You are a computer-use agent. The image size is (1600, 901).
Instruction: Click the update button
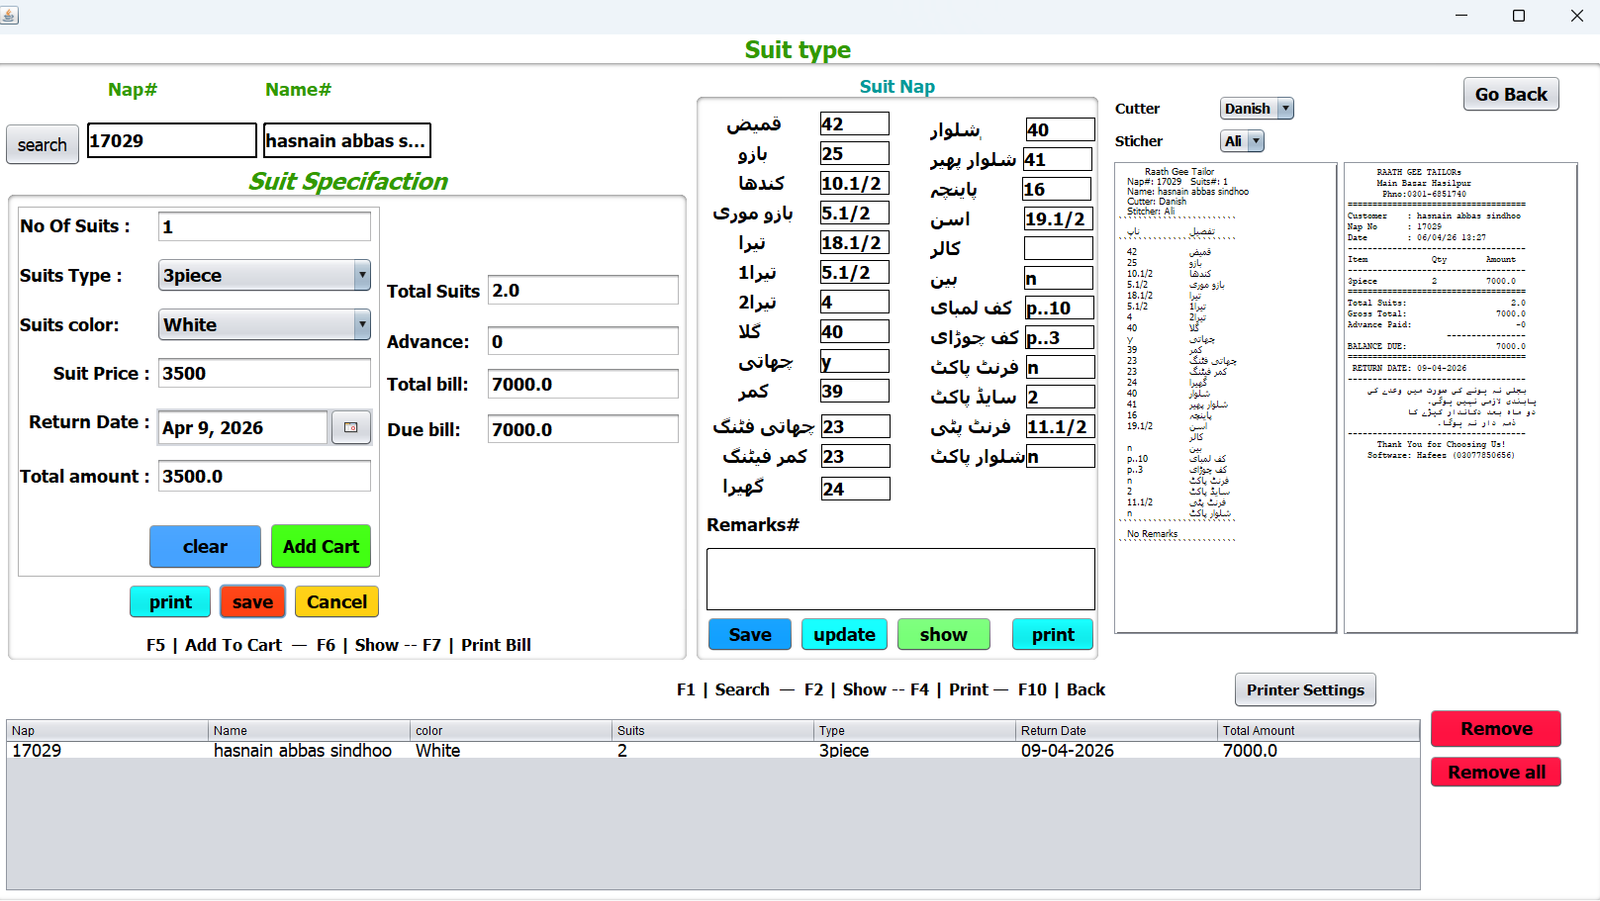point(844,634)
